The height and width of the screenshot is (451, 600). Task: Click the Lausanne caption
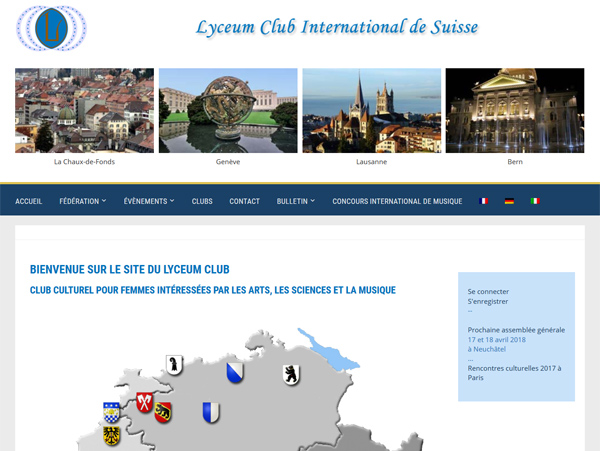point(372,162)
